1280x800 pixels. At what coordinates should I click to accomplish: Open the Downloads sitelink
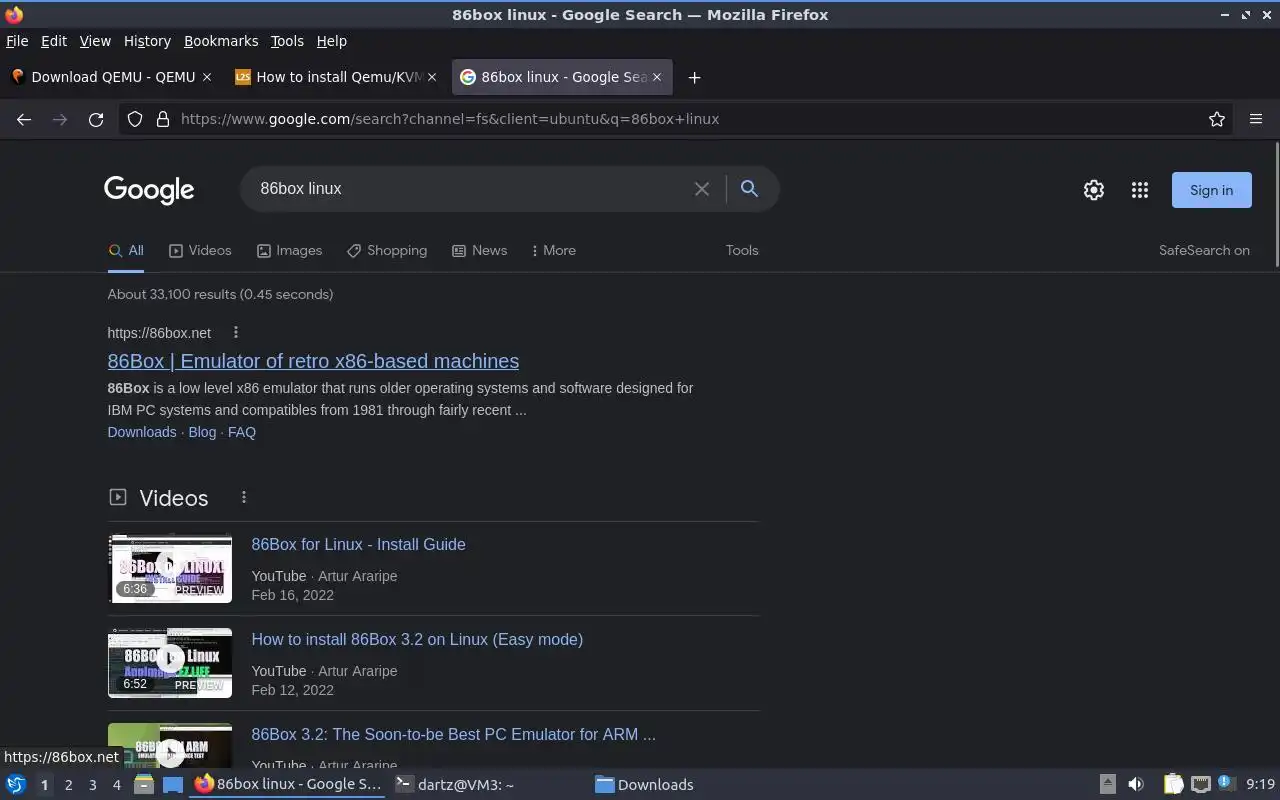(x=142, y=432)
